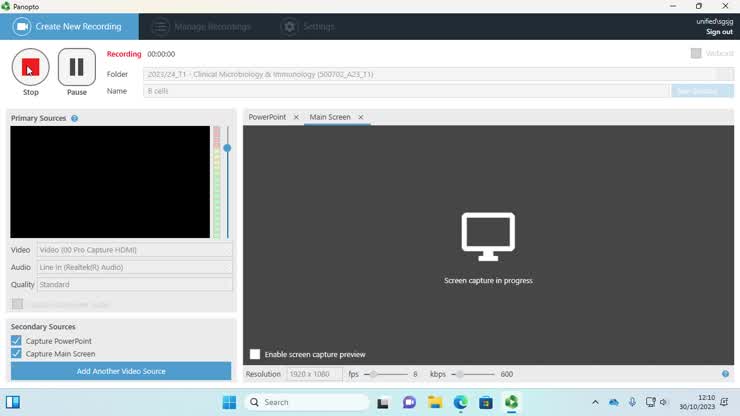Click the Sign out link
740x416 pixels.
point(719,32)
